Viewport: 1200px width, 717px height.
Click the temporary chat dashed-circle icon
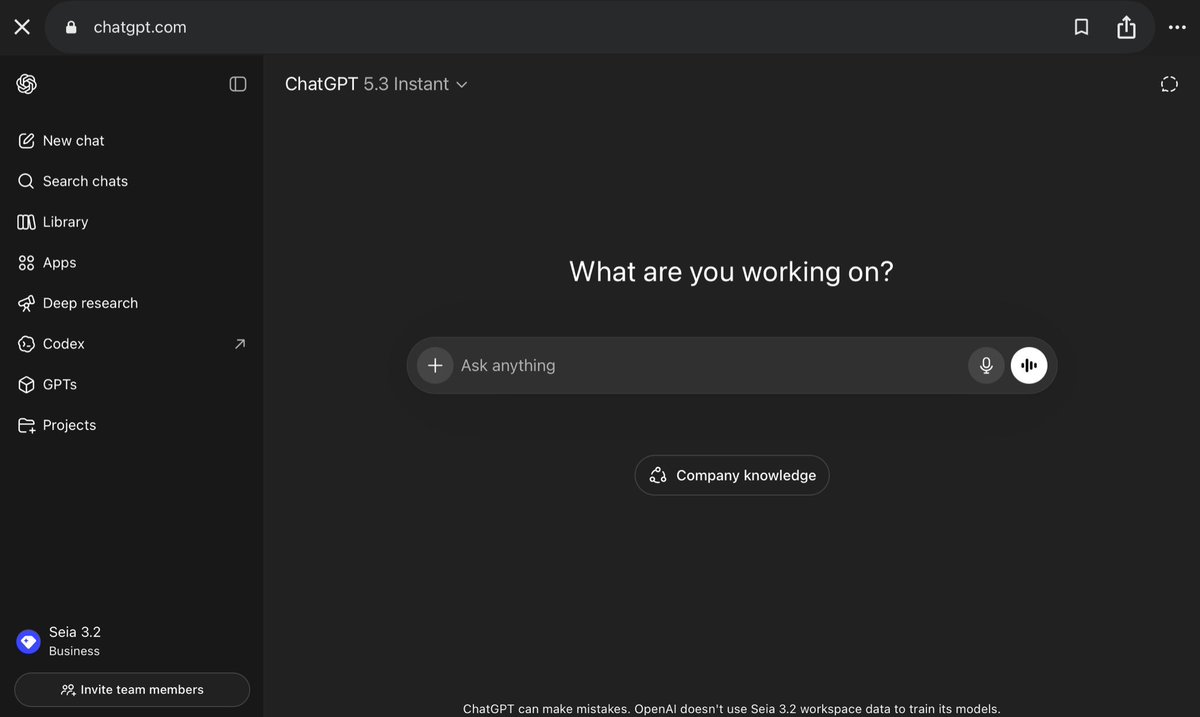tap(1169, 84)
